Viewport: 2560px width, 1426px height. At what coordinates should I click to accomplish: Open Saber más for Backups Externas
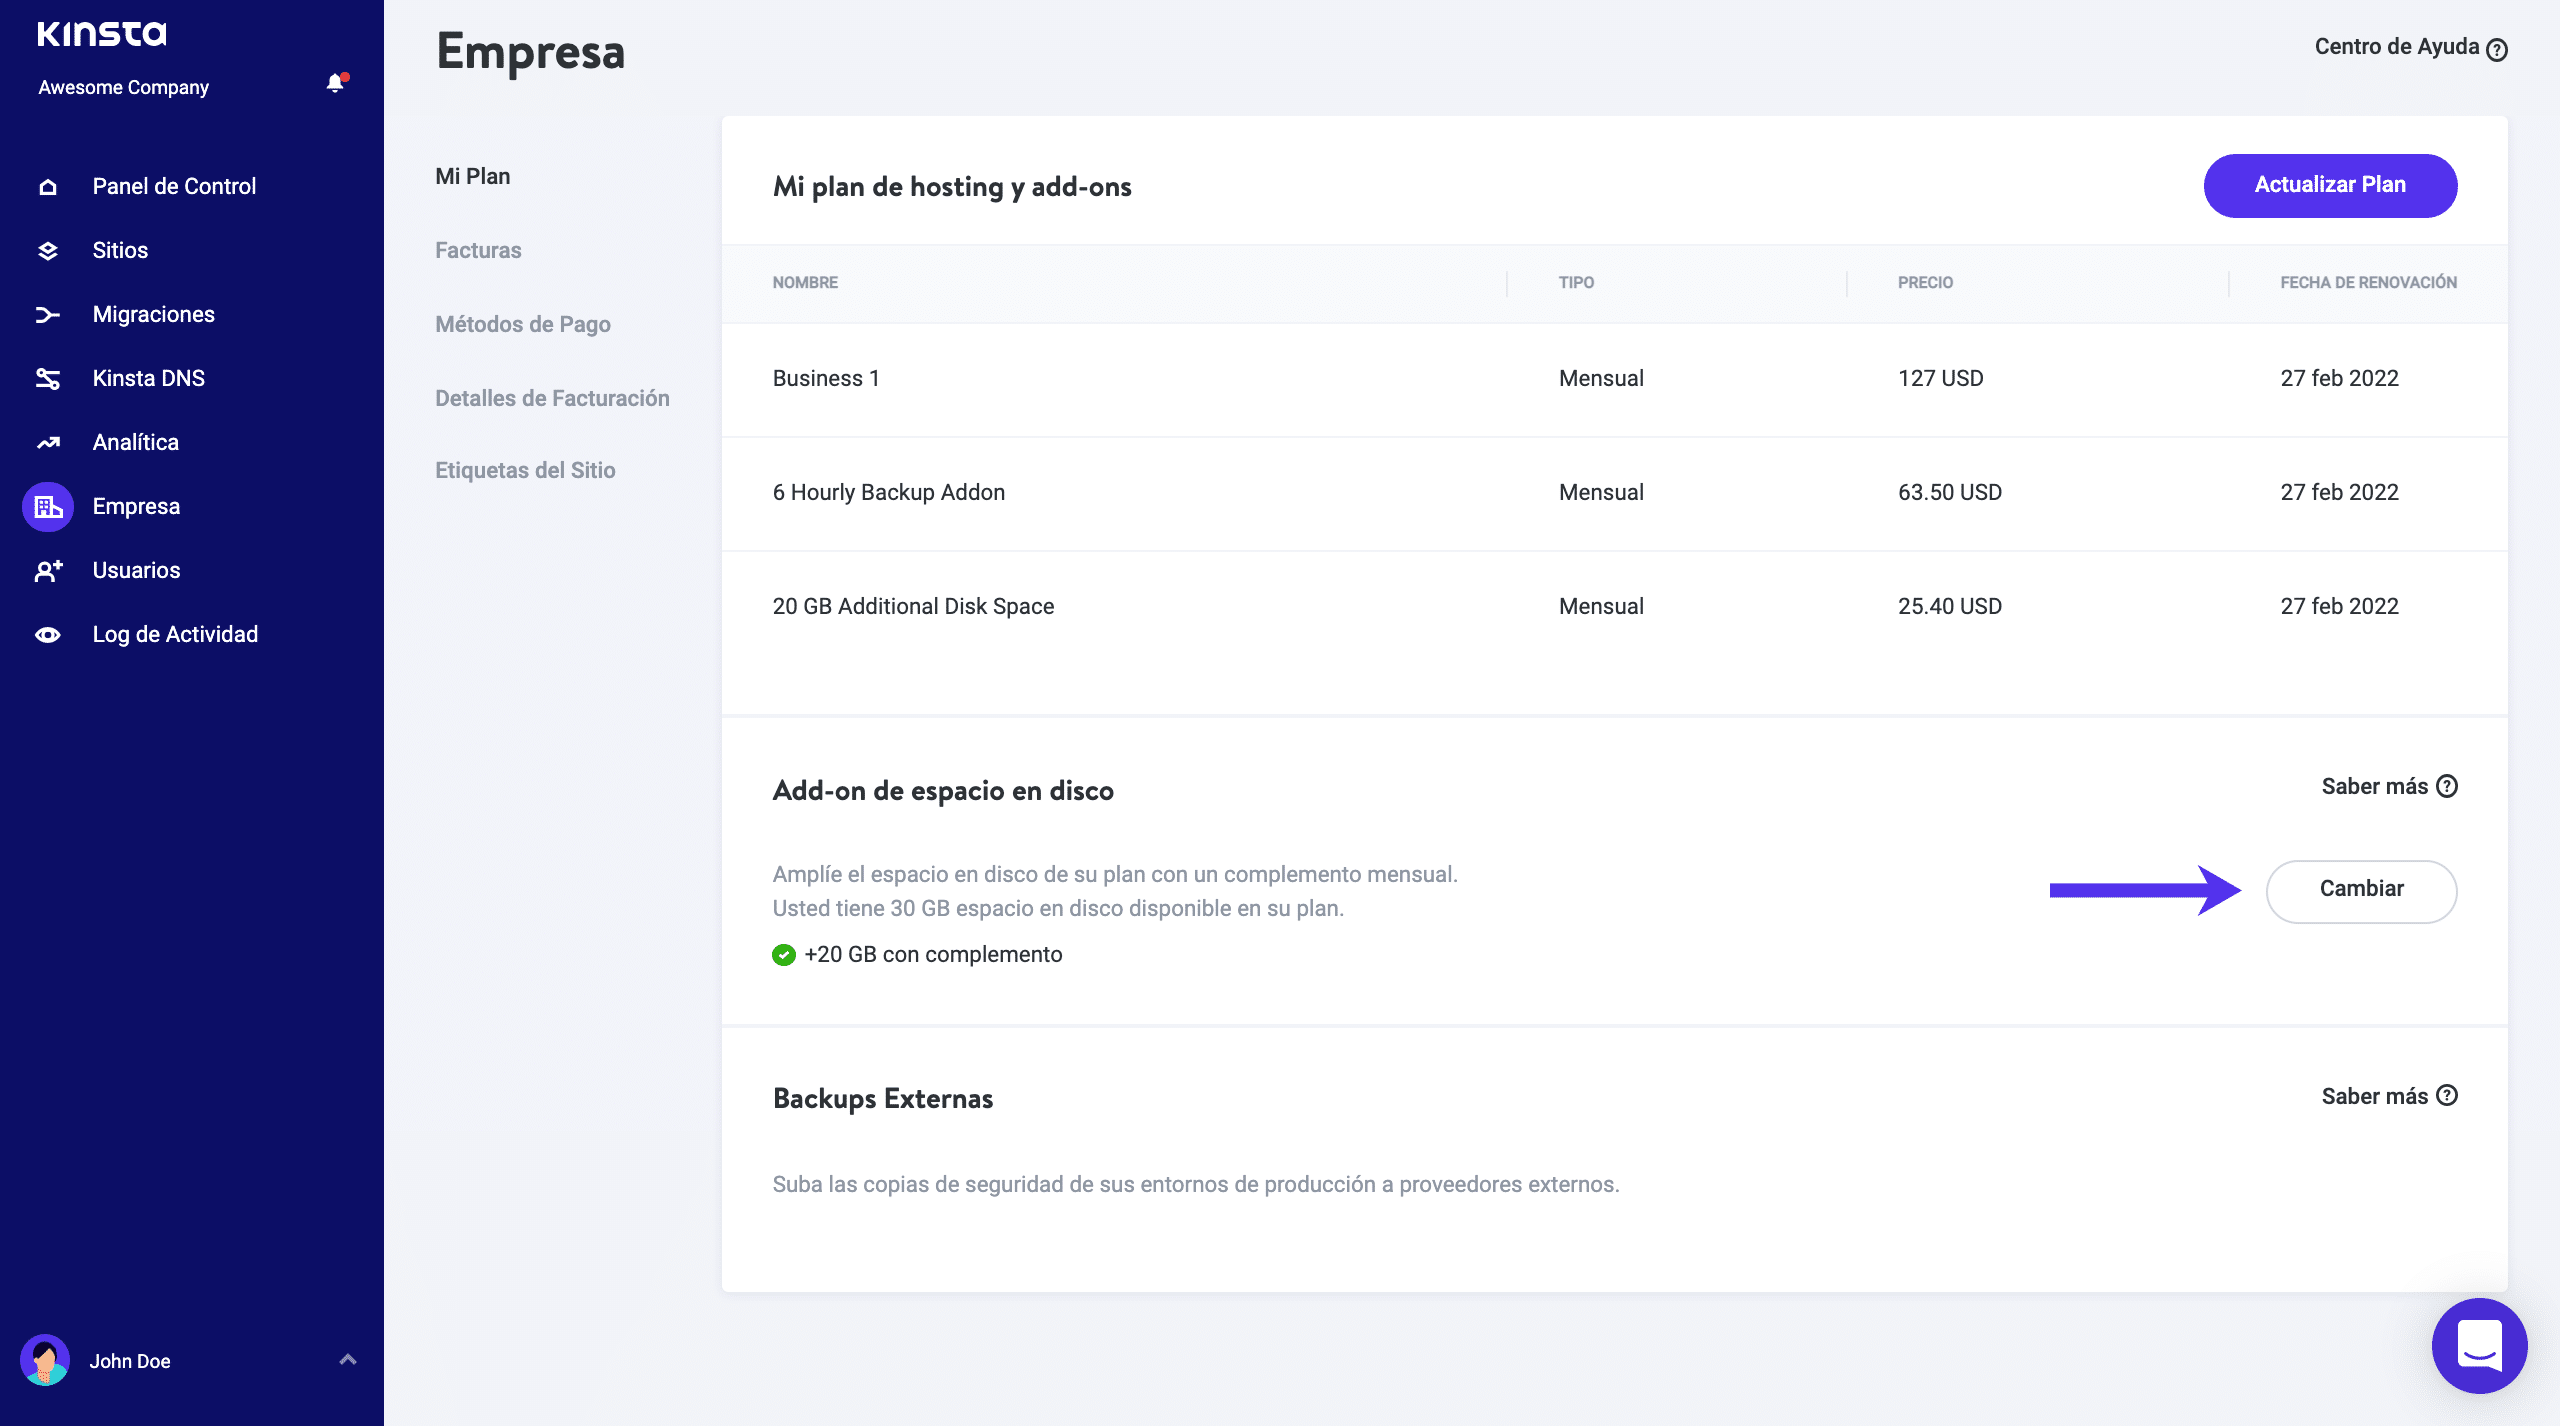(2388, 1096)
